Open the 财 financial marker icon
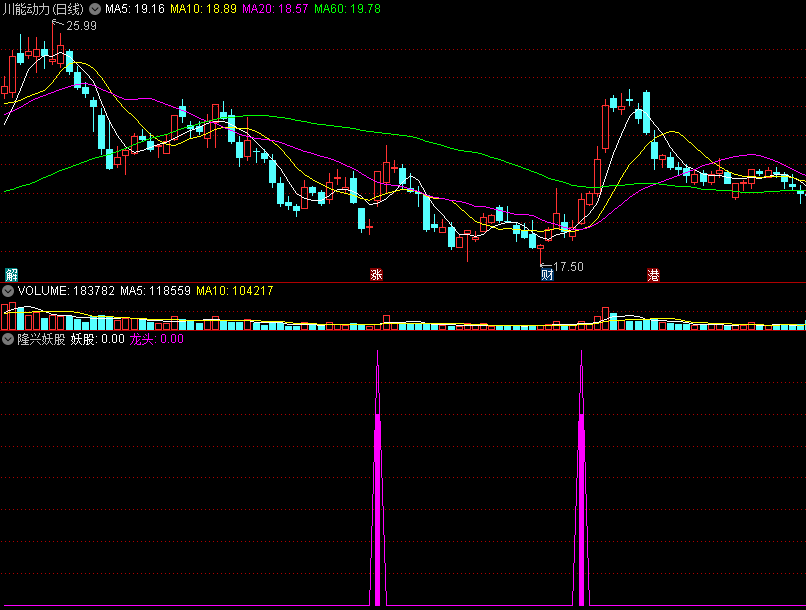Screen dimensions: 806x610 [547, 275]
